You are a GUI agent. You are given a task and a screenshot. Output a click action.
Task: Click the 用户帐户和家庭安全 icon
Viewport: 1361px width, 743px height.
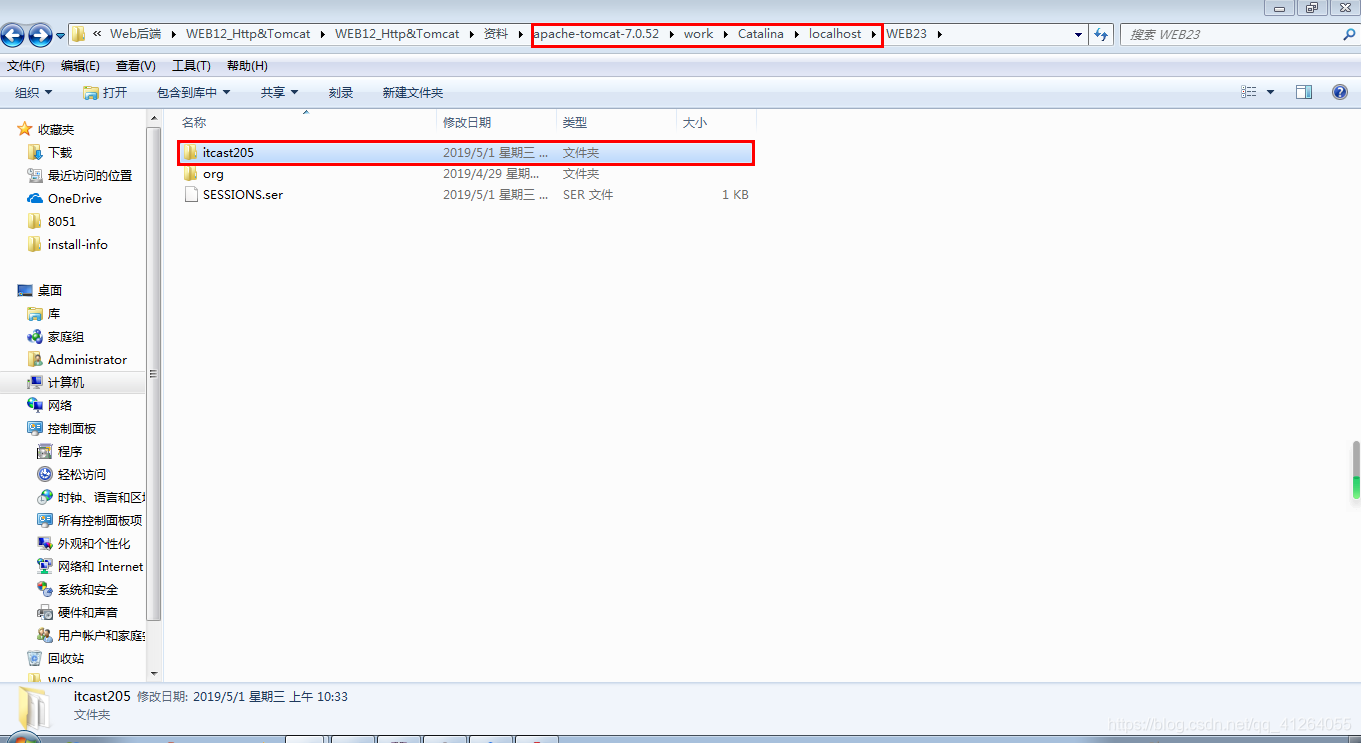[x=45, y=635]
